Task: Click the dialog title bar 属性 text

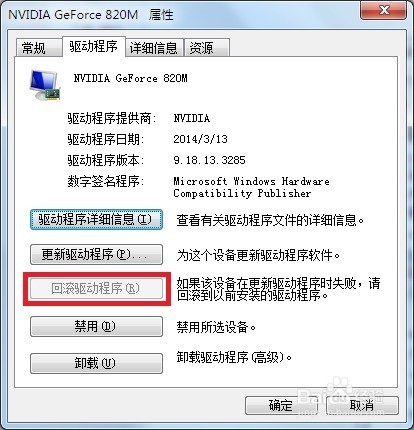Action: click(x=161, y=15)
